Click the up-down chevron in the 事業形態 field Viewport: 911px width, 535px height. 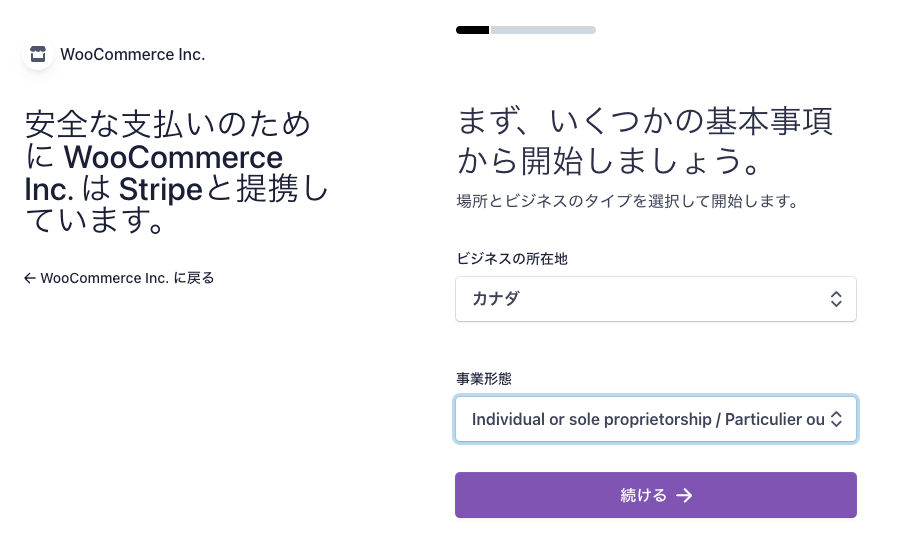[x=836, y=419]
